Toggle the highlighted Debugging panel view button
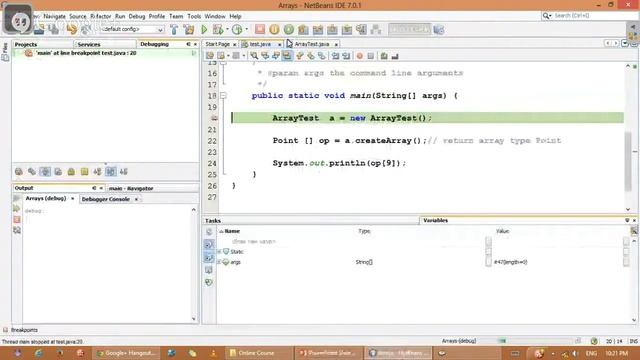 pos(45,172)
